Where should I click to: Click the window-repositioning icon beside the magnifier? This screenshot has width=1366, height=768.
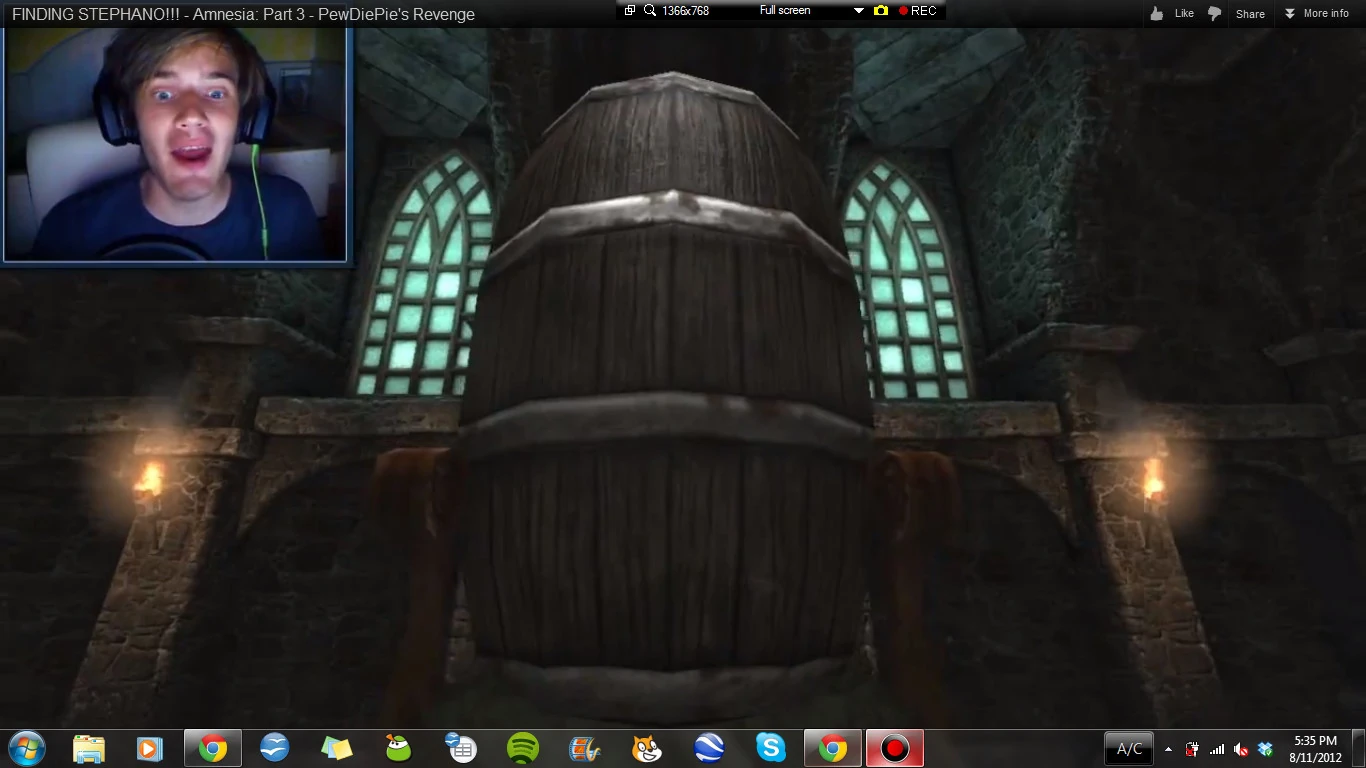[x=629, y=10]
